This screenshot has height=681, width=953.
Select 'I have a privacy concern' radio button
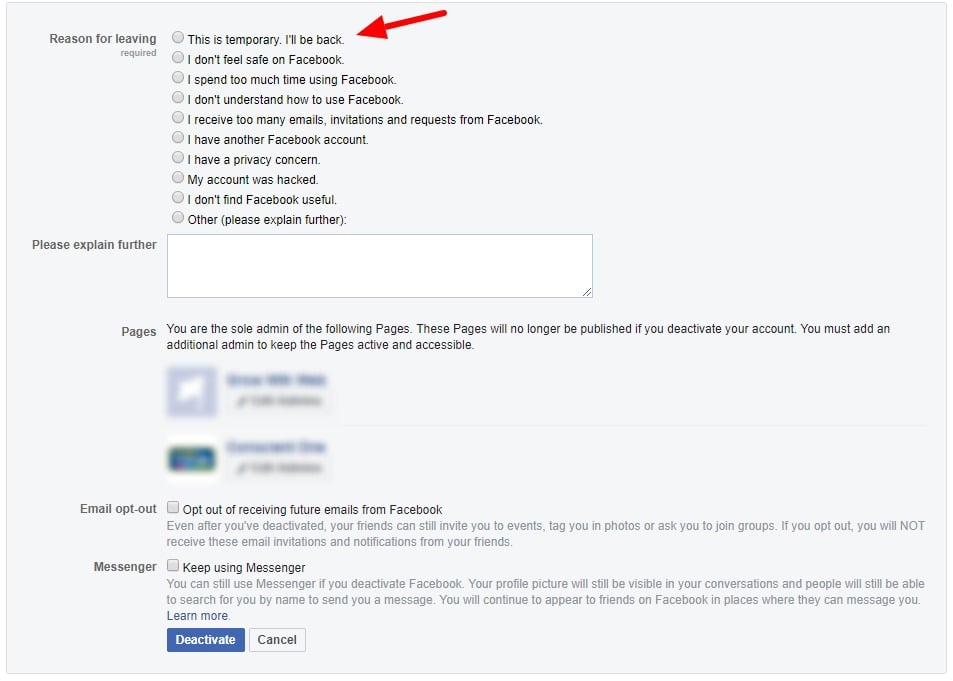click(177, 157)
